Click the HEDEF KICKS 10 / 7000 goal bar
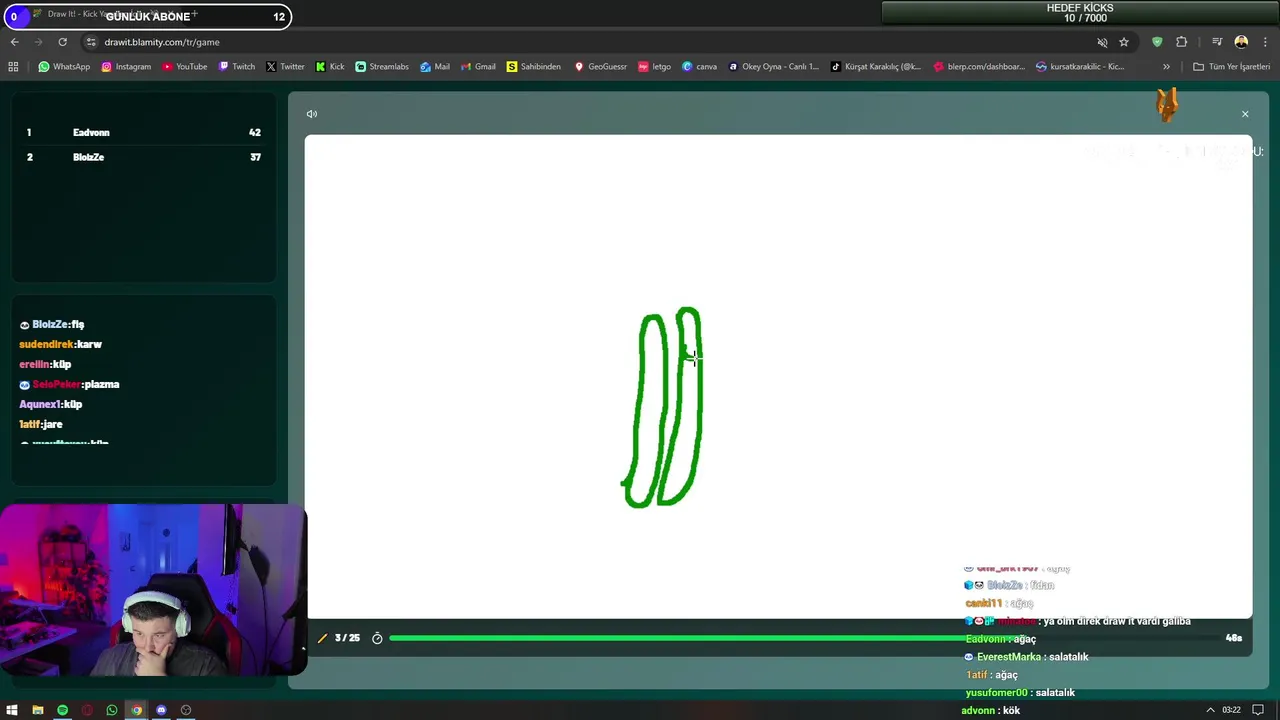The image size is (1280, 720). [x=1080, y=13]
